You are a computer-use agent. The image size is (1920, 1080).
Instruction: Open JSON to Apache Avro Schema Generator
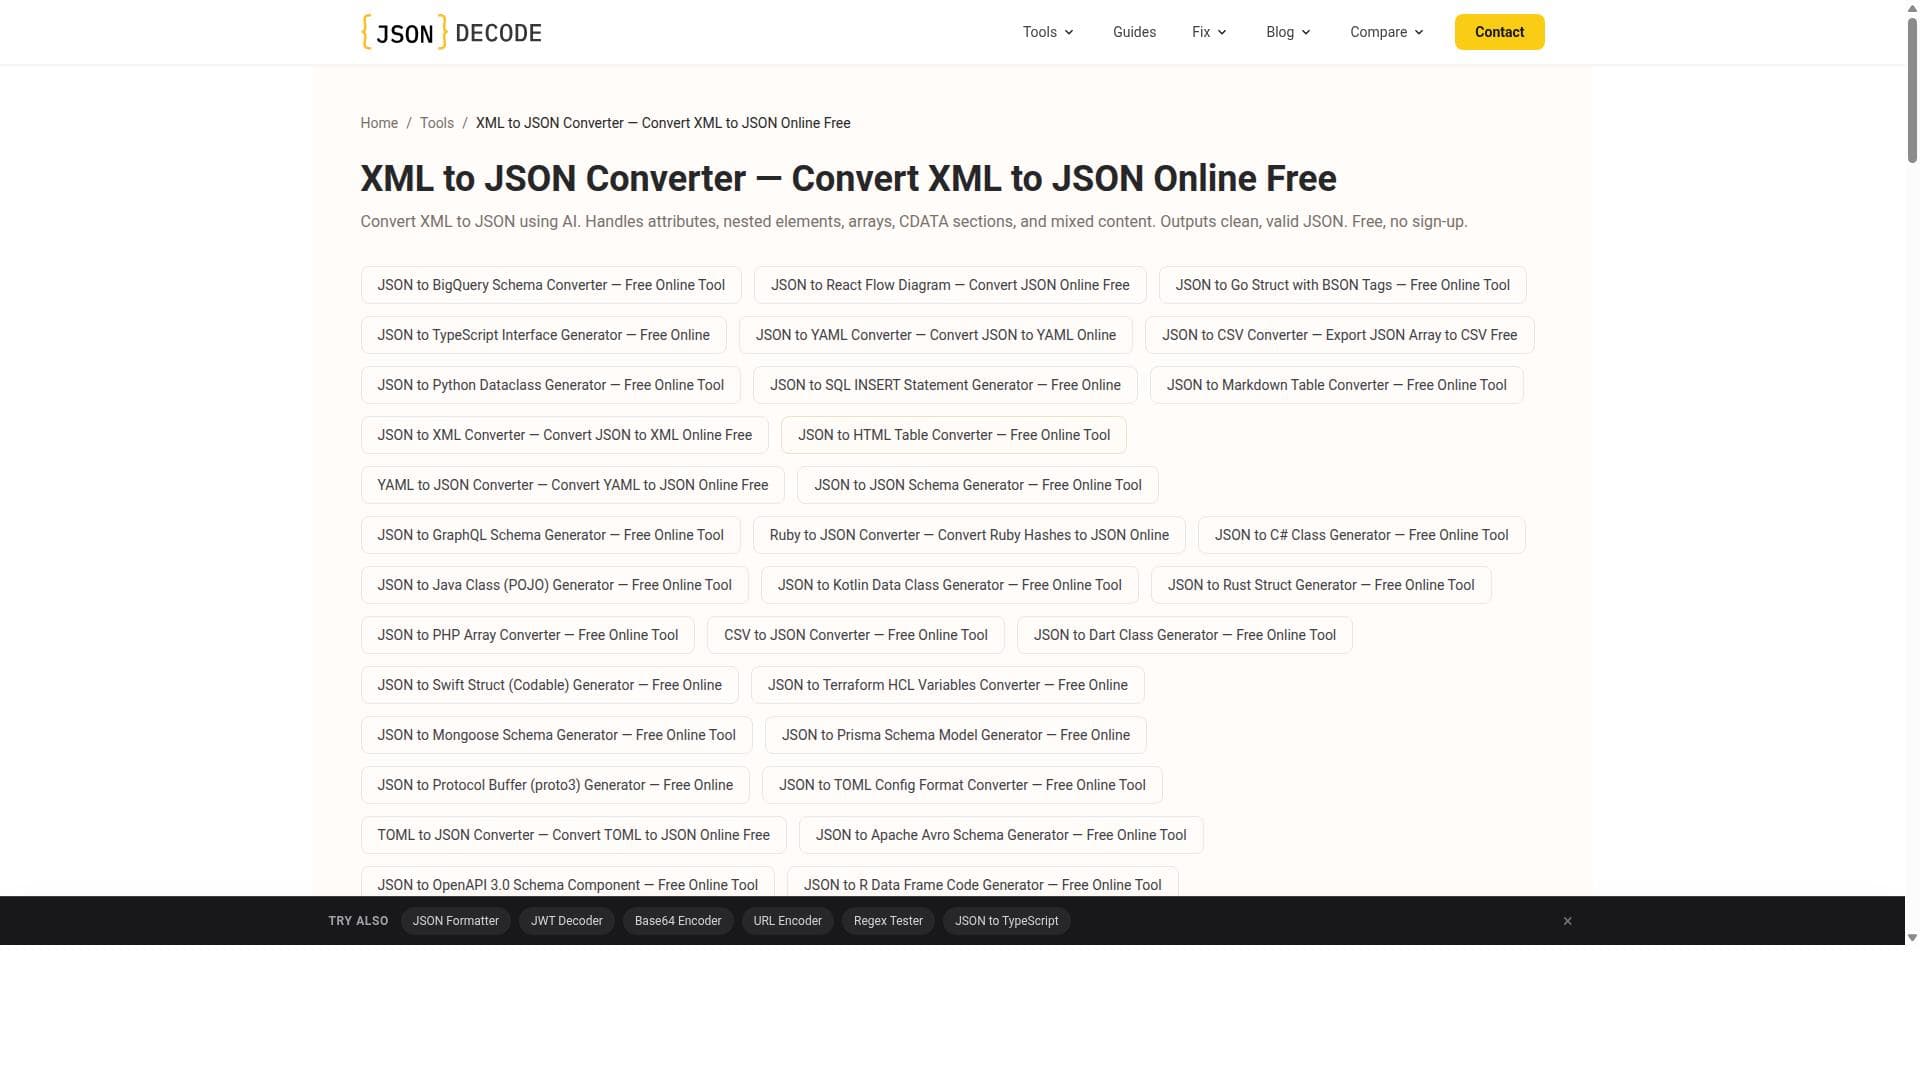(1001, 835)
